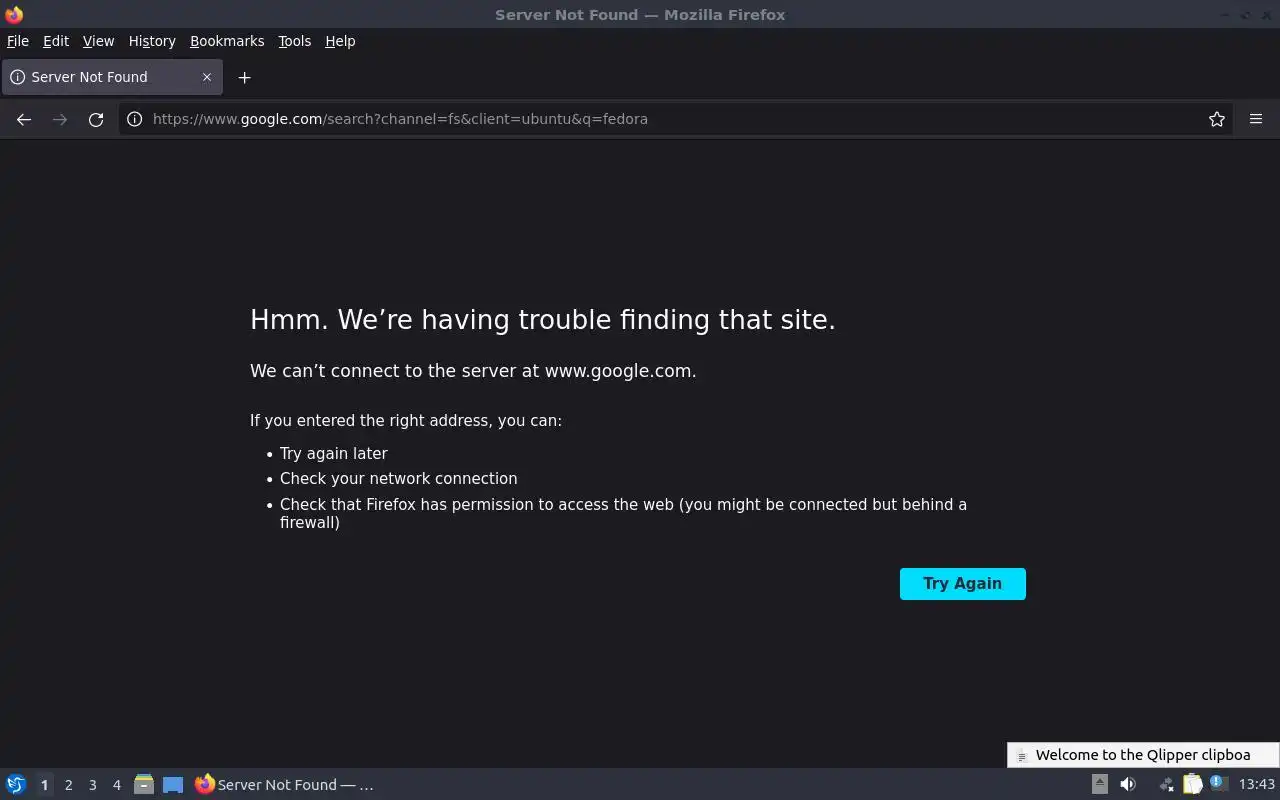Open the Firefox hamburger application menu
The width and height of the screenshot is (1280, 800).
click(x=1256, y=119)
